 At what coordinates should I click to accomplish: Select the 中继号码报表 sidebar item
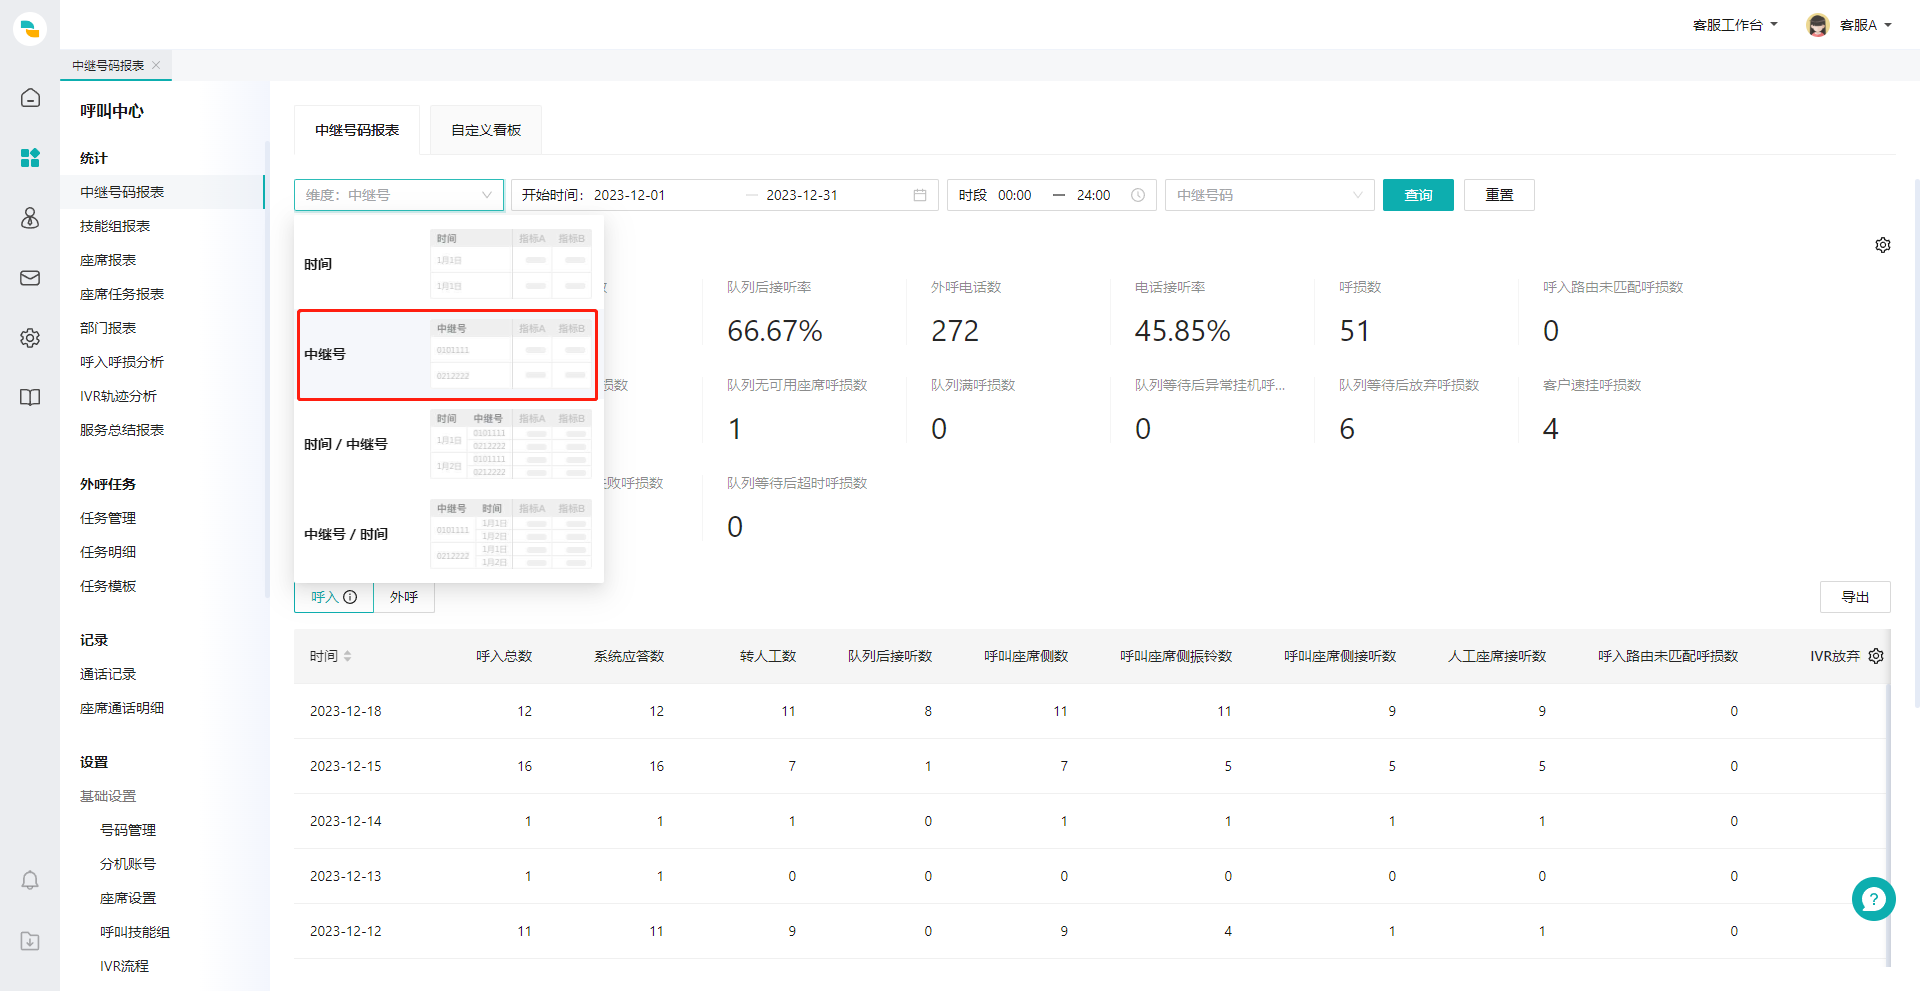coord(162,192)
